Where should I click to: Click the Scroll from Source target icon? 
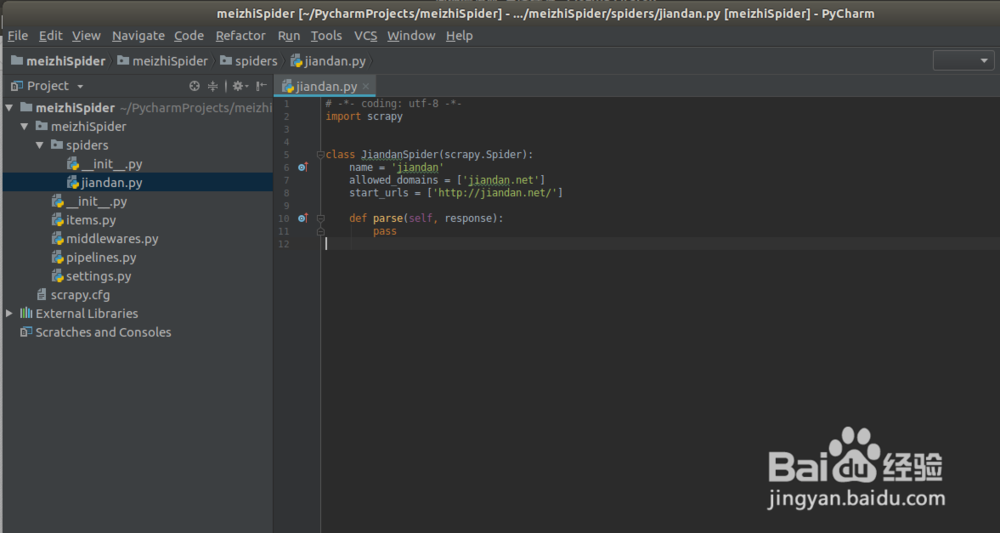(x=195, y=86)
